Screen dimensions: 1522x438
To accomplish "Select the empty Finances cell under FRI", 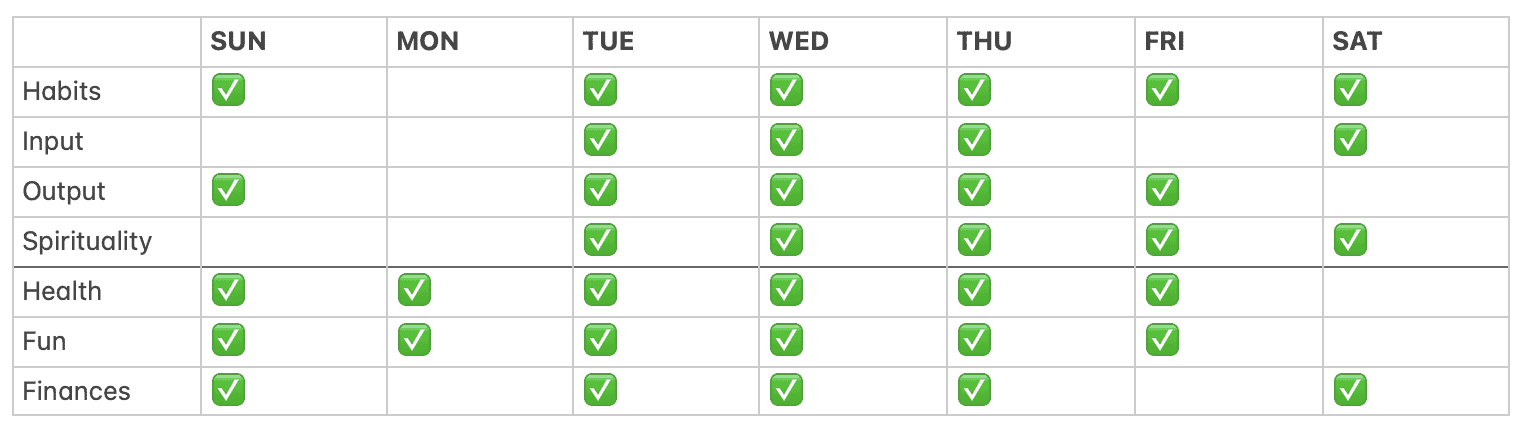I will point(1229,392).
